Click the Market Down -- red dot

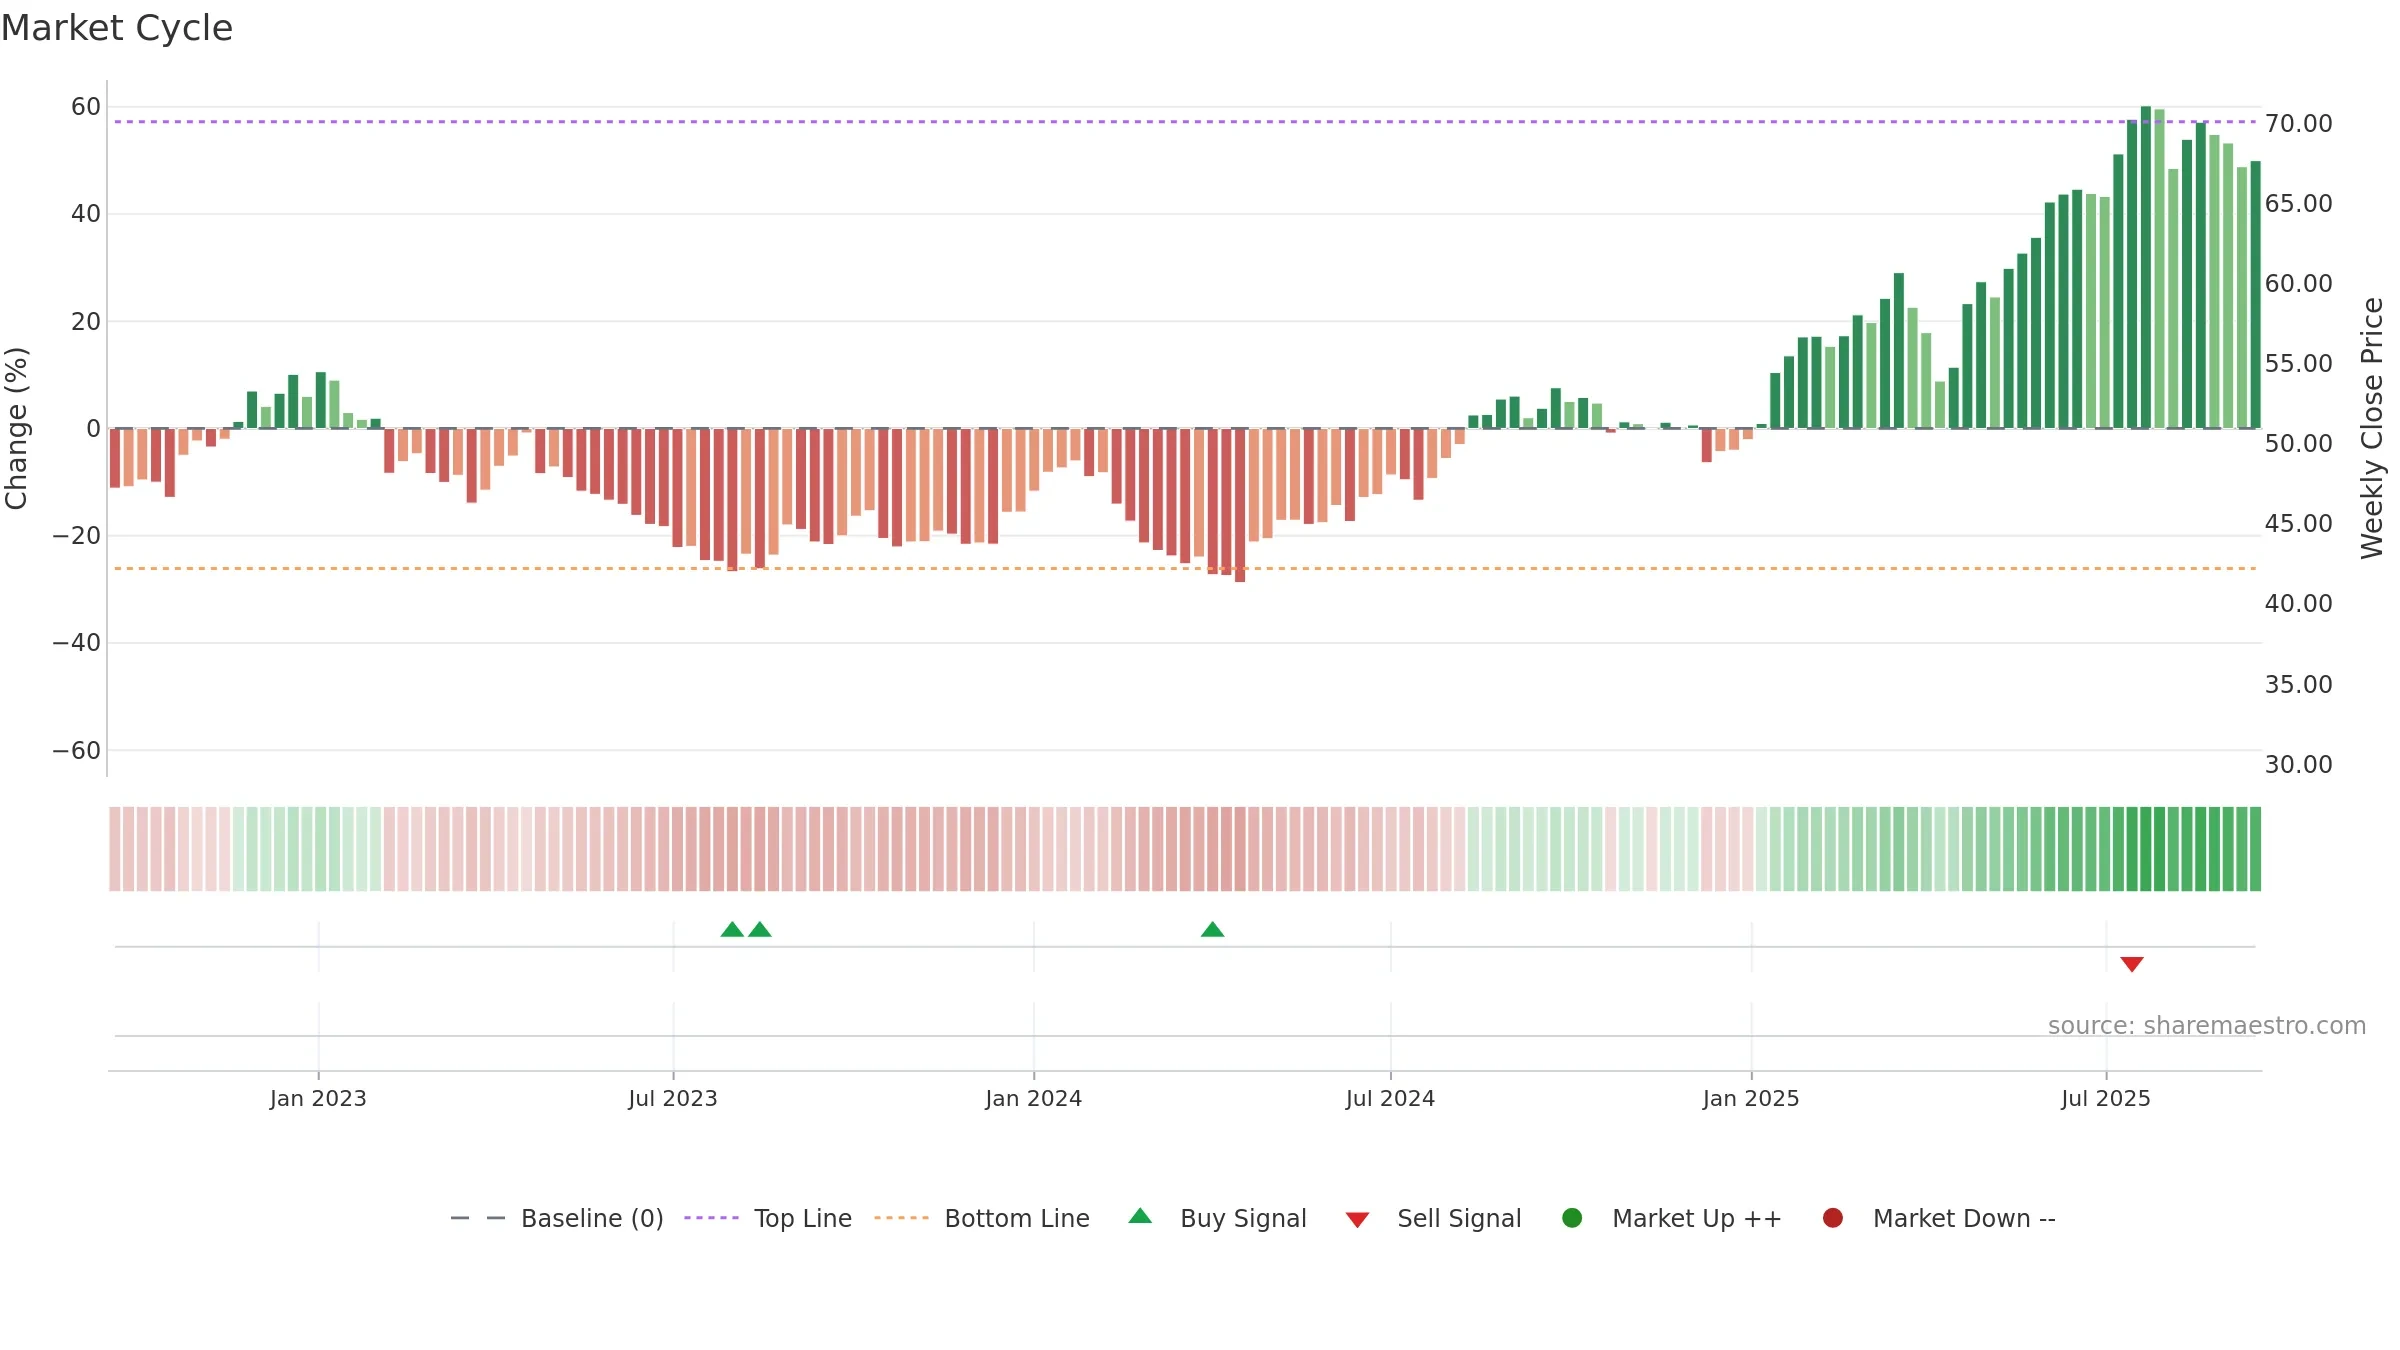pyautogui.click(x=1833, y=1218)
